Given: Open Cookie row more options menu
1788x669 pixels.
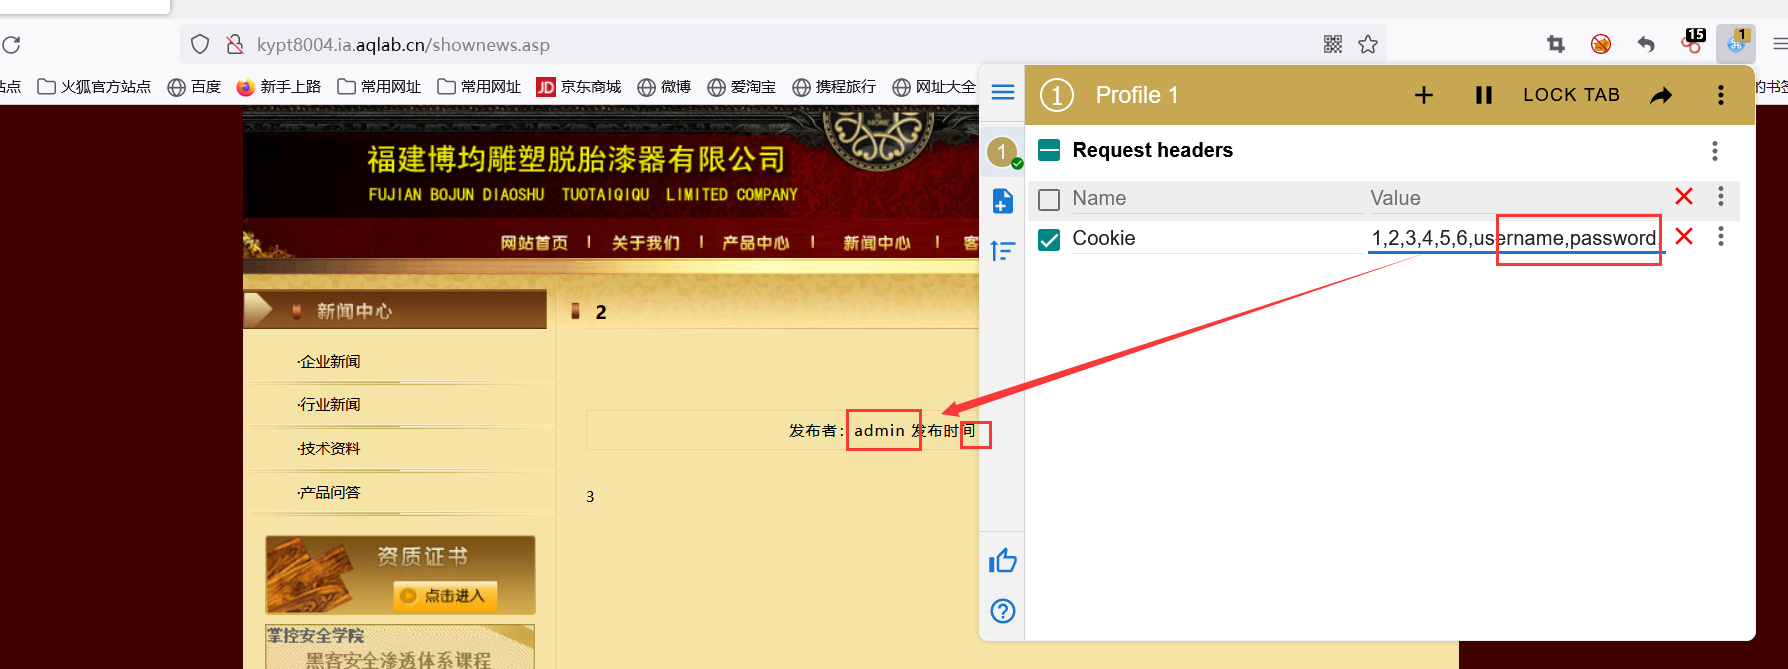Looking at the screenshot, I should [x=1721, y=237].
